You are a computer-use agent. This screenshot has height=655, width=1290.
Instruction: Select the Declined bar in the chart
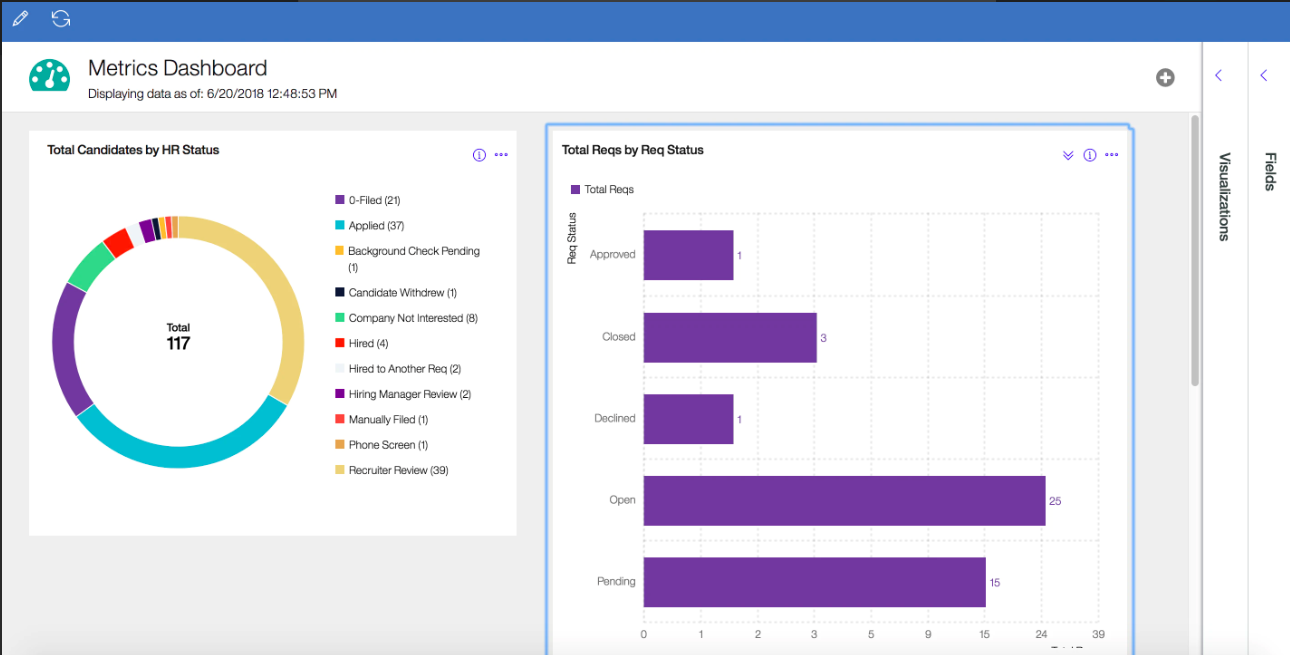[688, 419]
